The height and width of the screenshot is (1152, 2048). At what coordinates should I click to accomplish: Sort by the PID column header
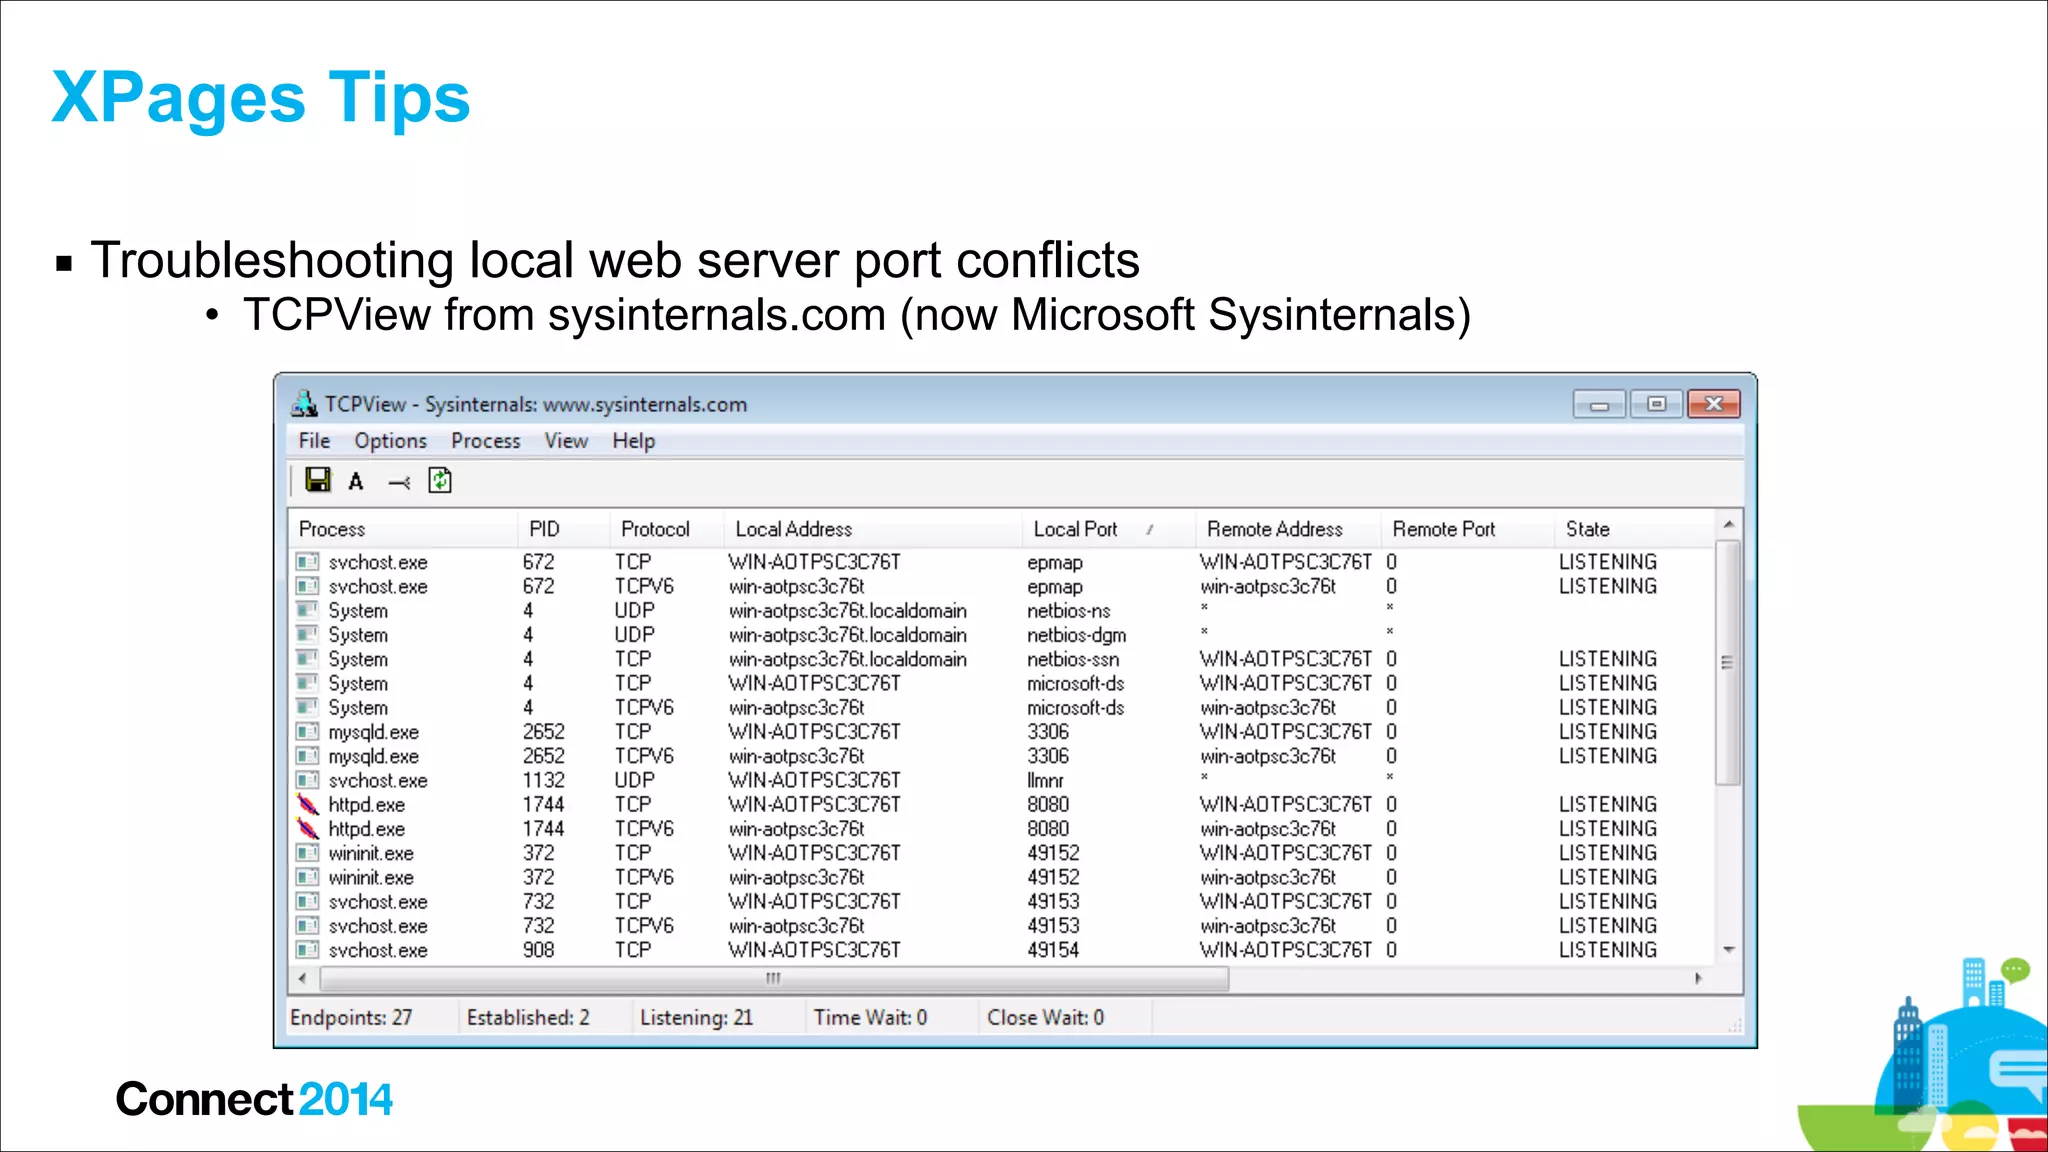[x=563, y=529]
